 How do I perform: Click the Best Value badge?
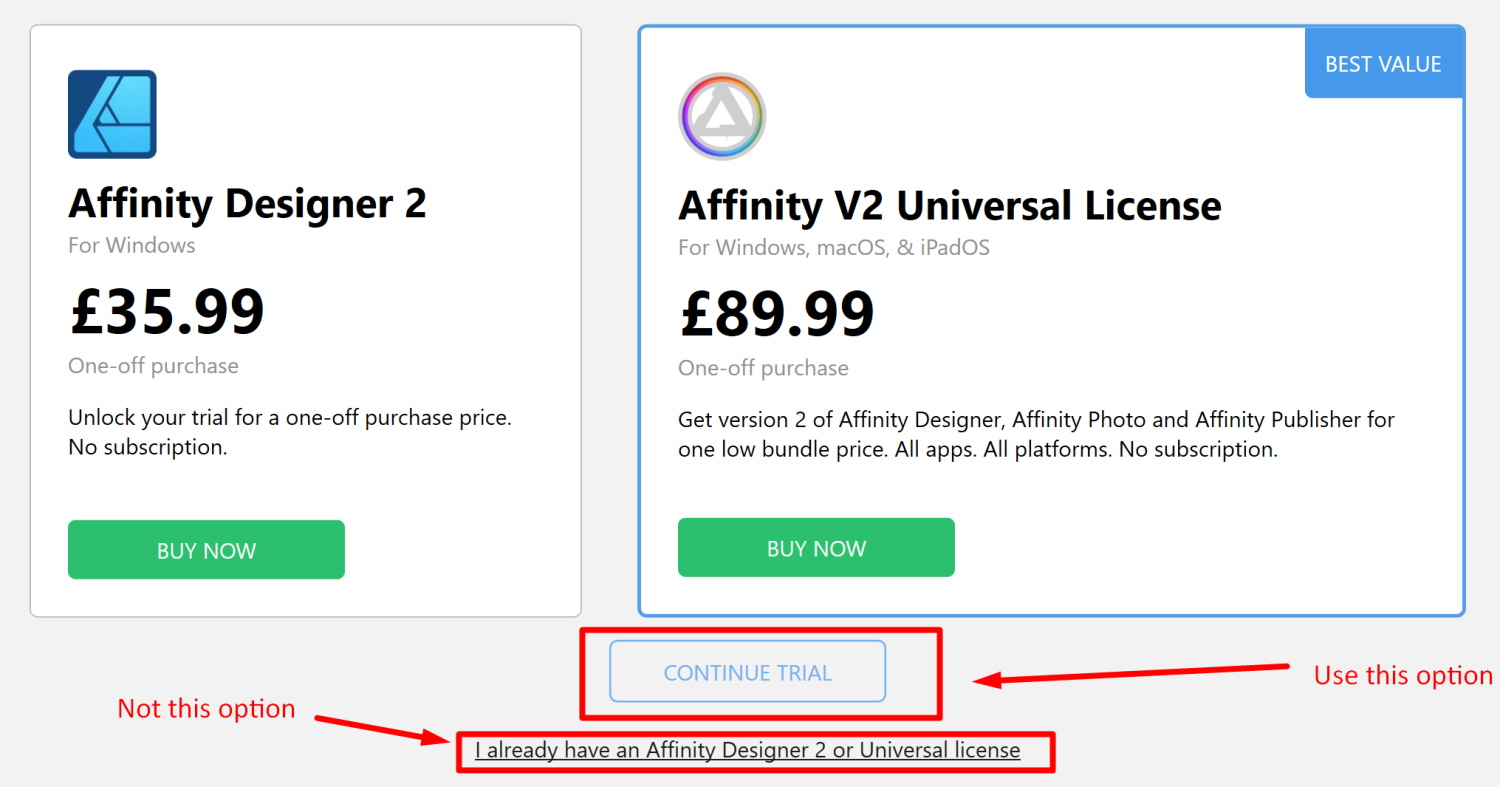(x=1383, y=64)
